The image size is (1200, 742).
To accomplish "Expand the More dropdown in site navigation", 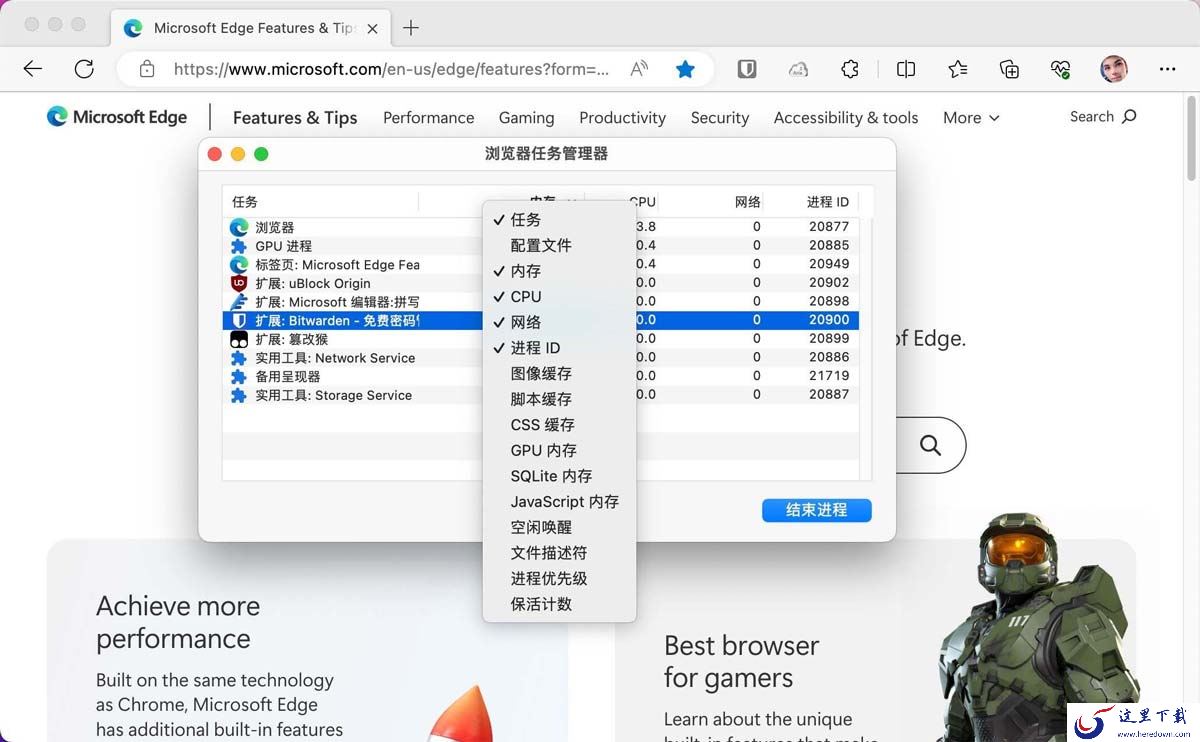I will point(971,117).
